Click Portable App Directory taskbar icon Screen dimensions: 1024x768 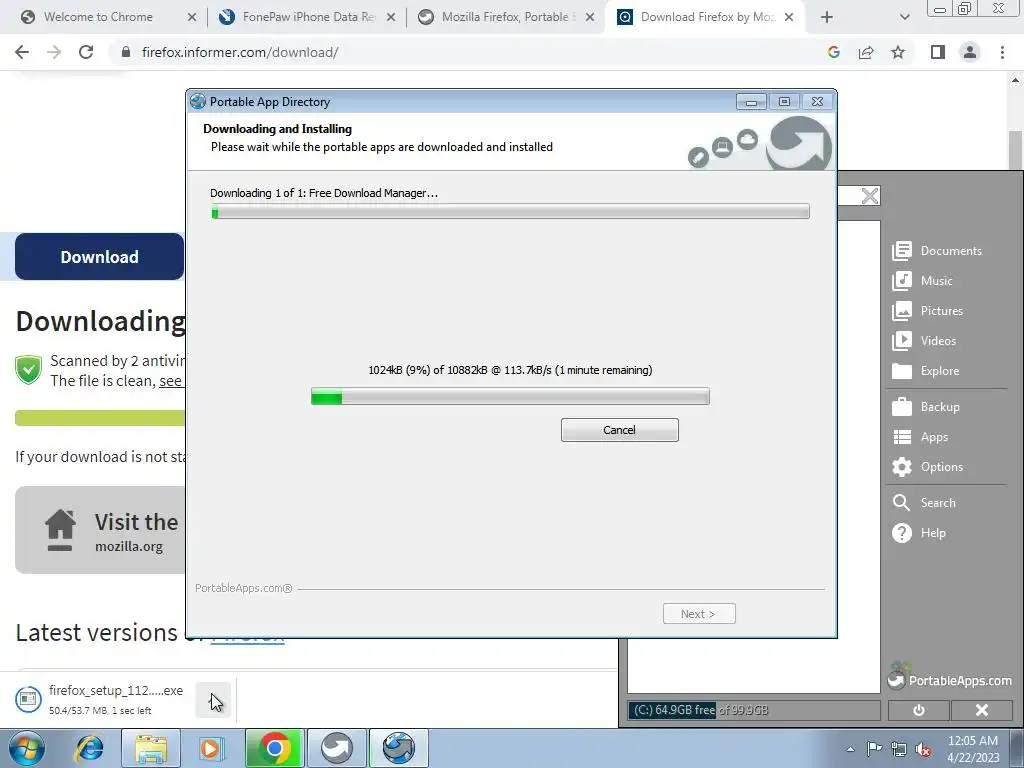point(399,748)
